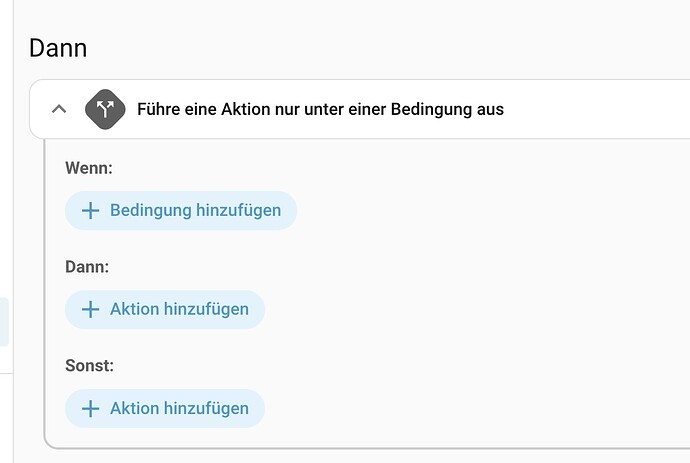Click plus icon under the Sonst: label
This screenshot has height=463, width=690.
90,409
